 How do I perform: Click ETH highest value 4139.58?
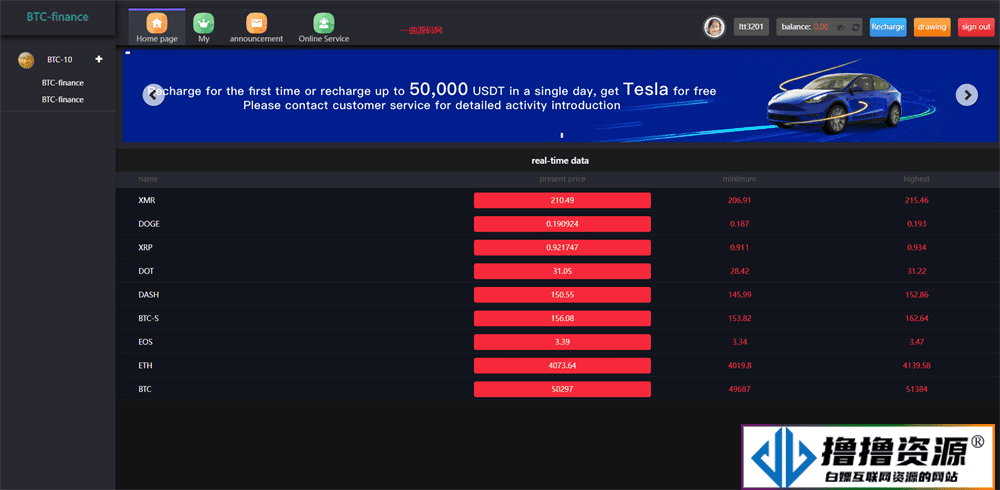(916, 366)
